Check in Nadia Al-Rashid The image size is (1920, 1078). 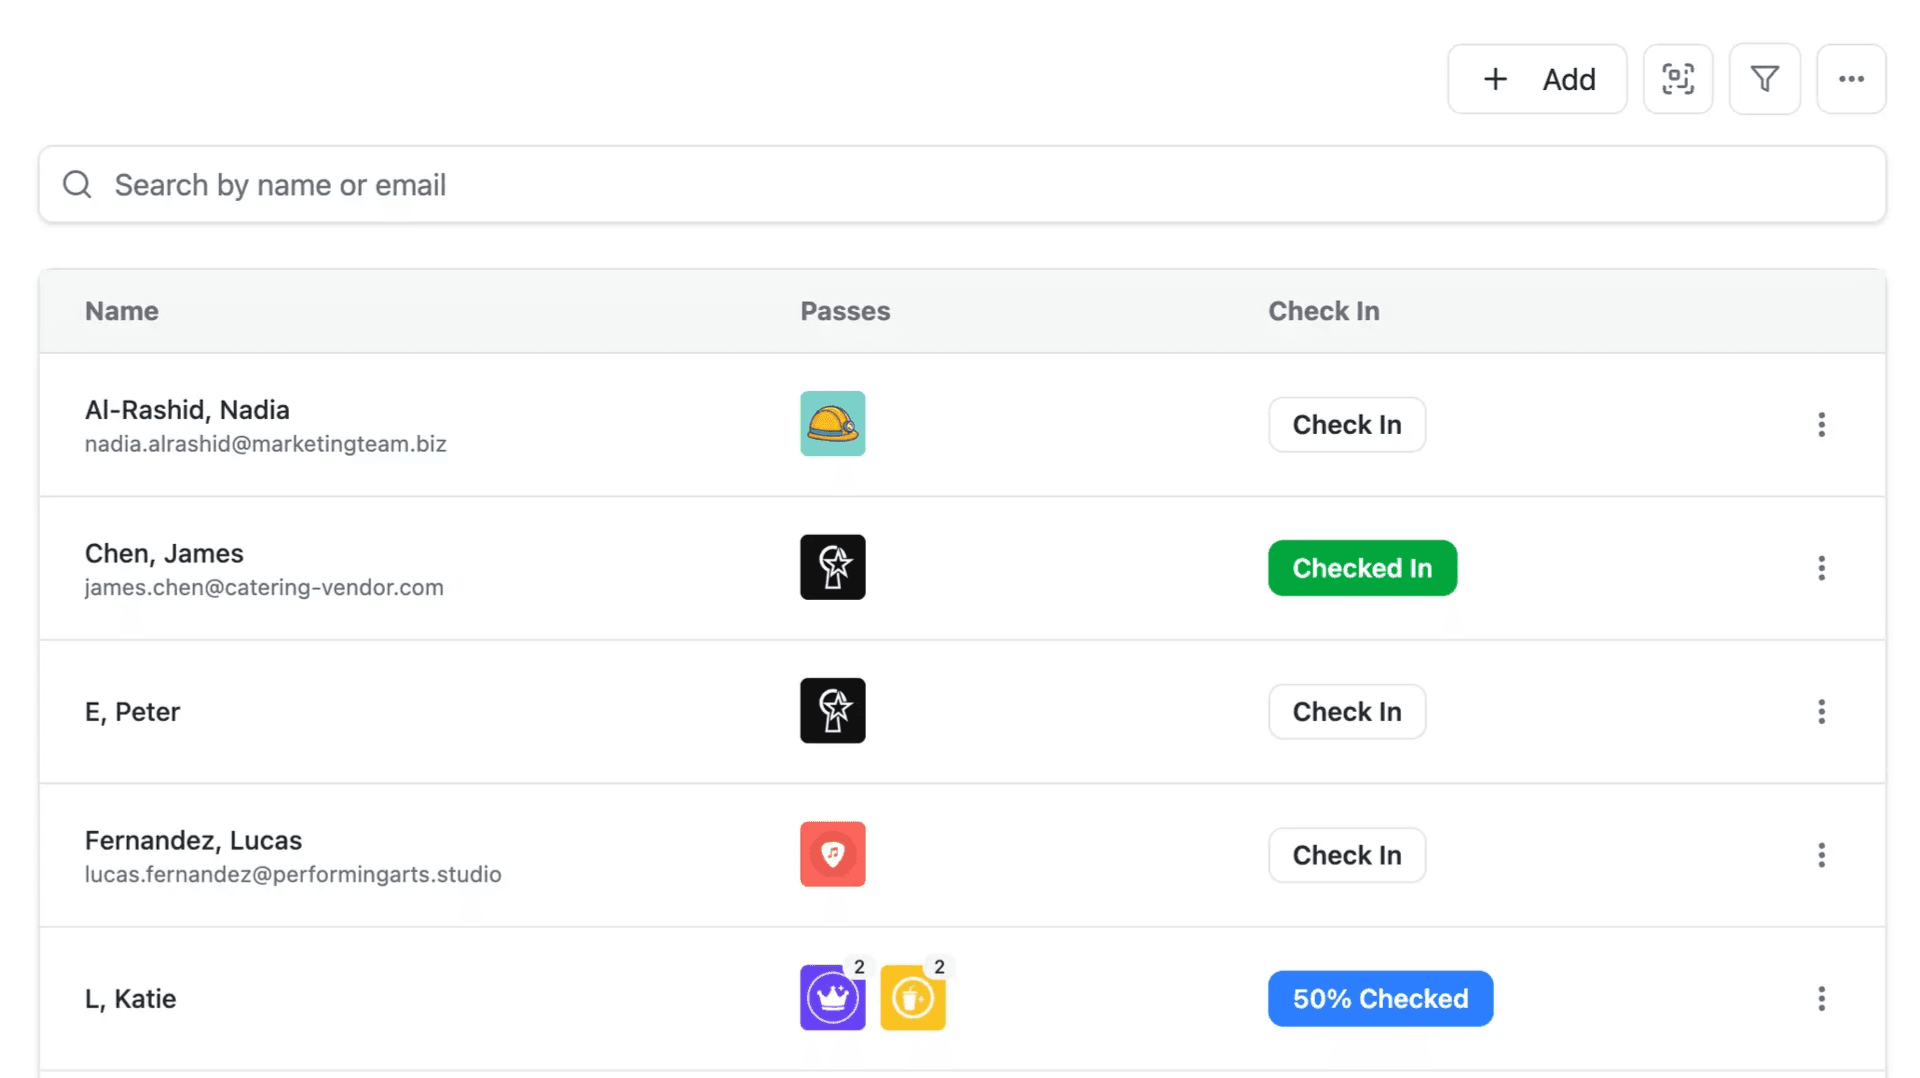[x=1347, y=425]
